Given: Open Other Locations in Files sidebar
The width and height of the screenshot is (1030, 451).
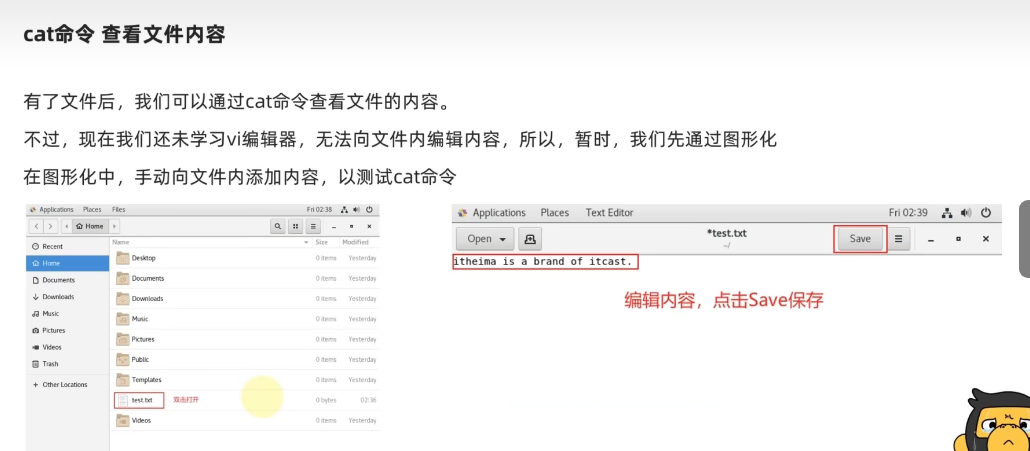Looking at the screenshot, I should coord(64,385).
